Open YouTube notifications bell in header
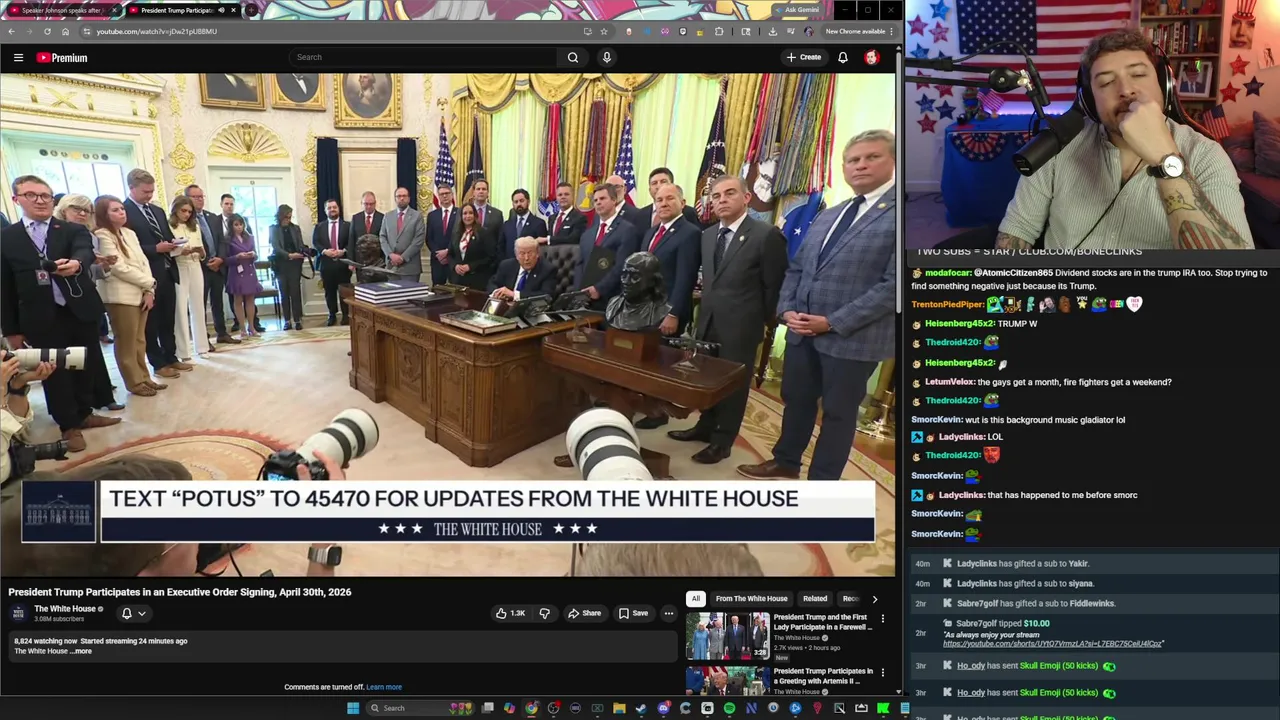Viewport: 1280px width, 720px height. coord(843,57)
